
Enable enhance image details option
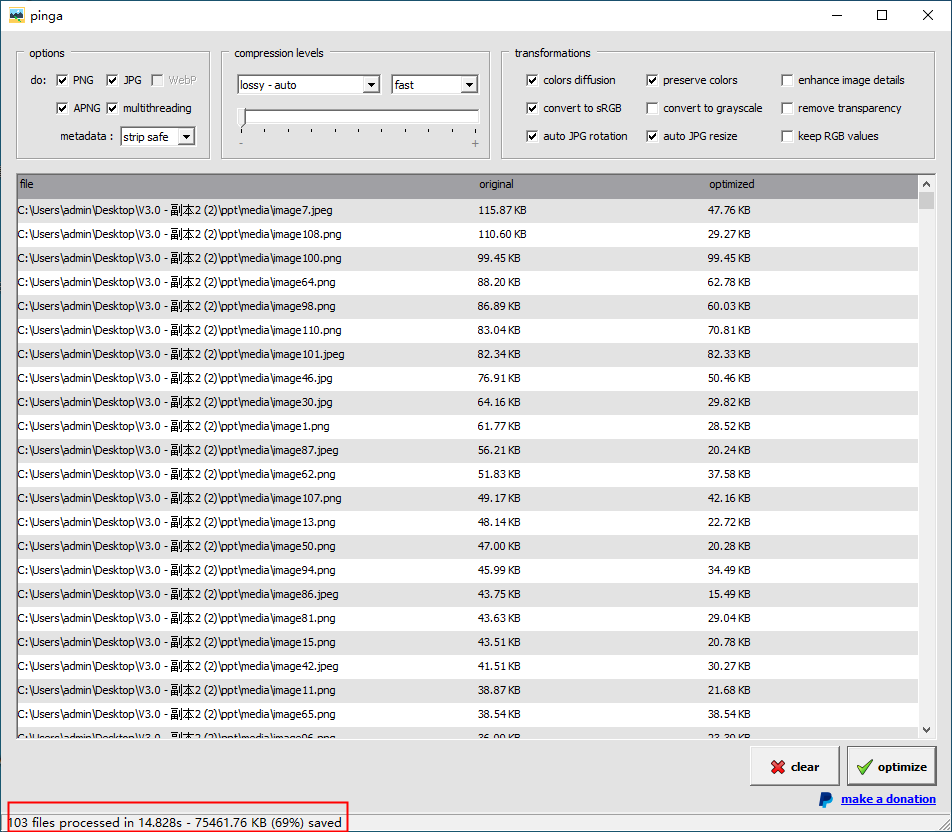(788, 80)
